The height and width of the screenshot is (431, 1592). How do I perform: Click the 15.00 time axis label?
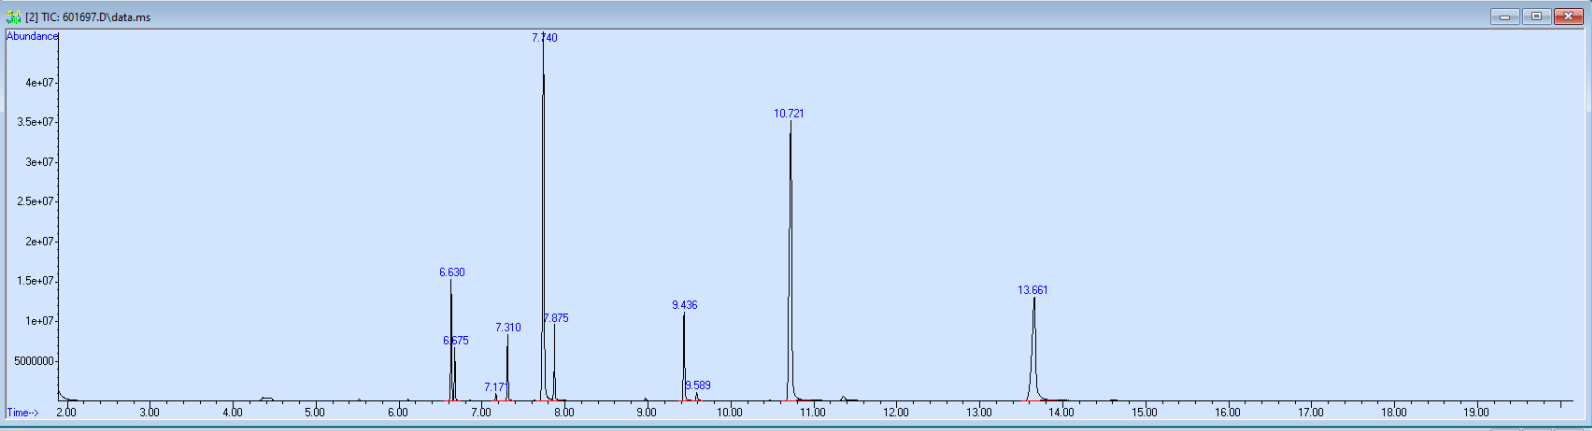click(x=1145, y=413)
